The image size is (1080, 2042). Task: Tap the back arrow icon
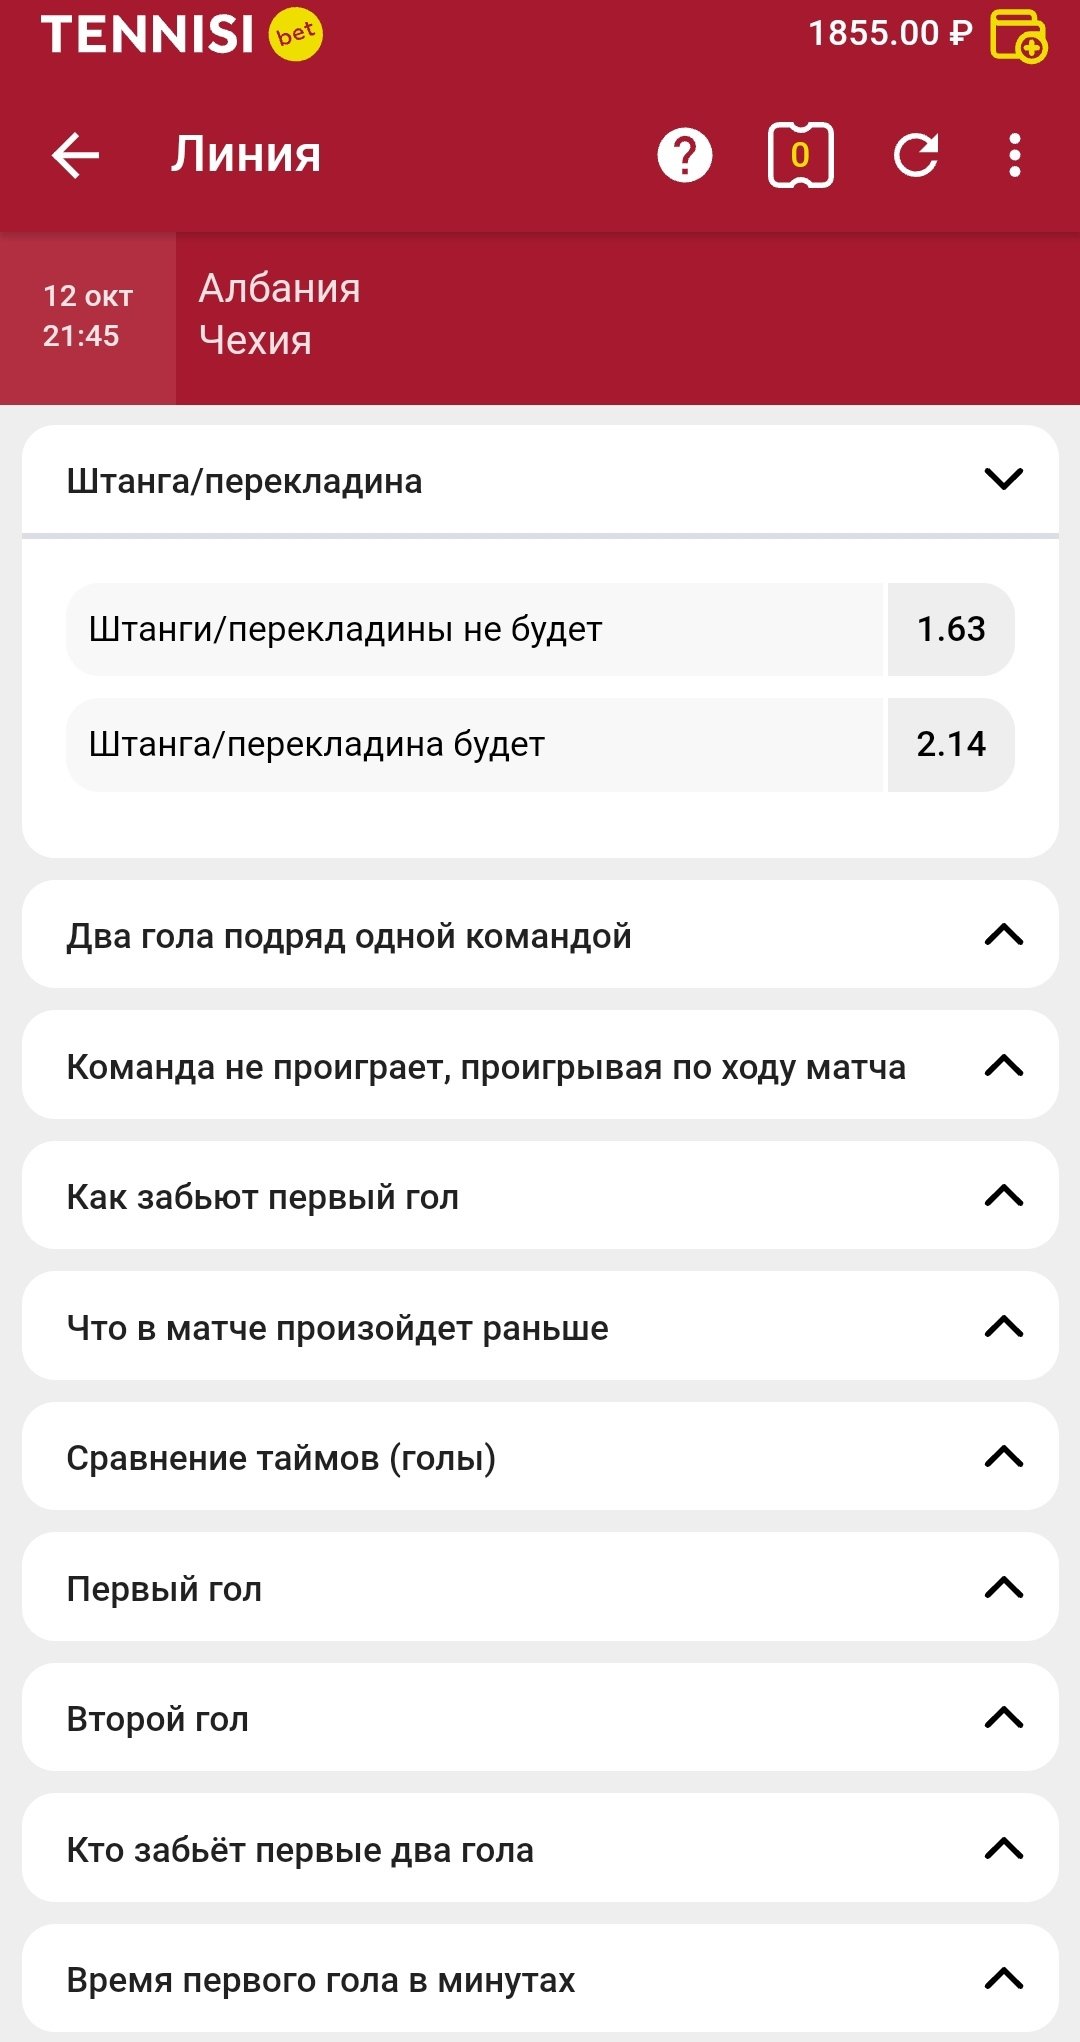pyautogui.click(x=76, y=156)
